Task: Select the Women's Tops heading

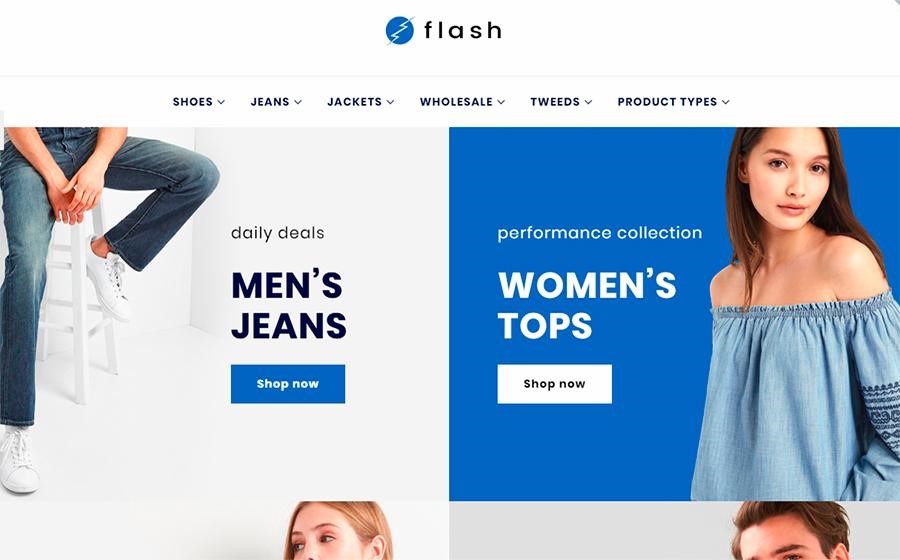Action: 587,305
